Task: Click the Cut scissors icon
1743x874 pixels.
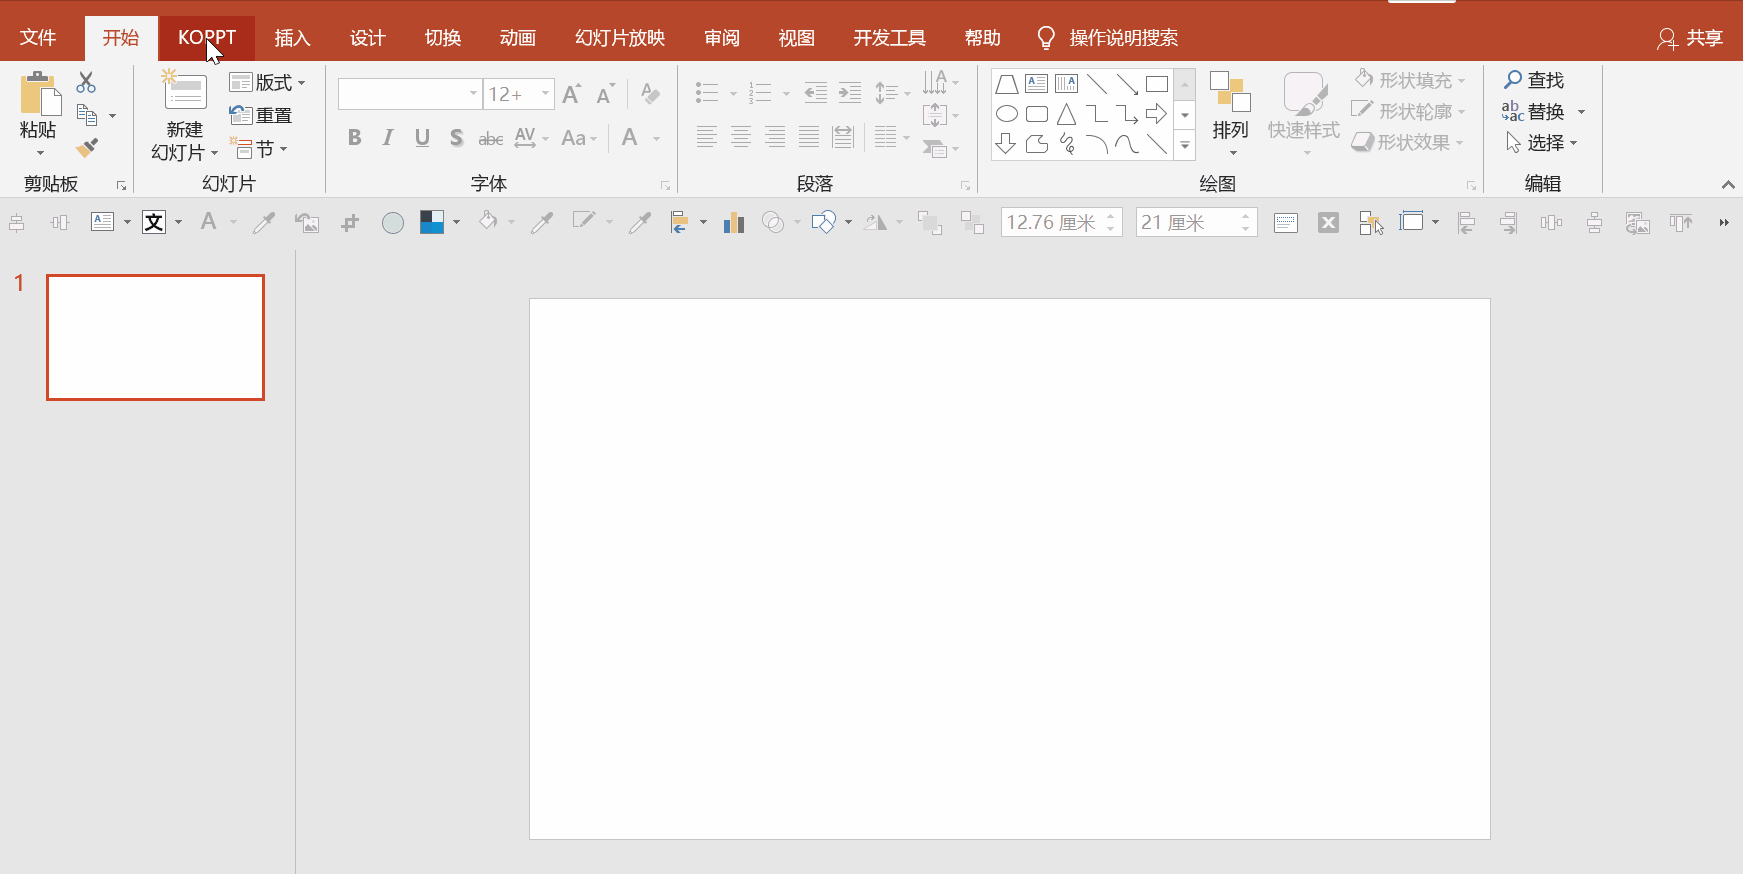Action: point(86,82)
